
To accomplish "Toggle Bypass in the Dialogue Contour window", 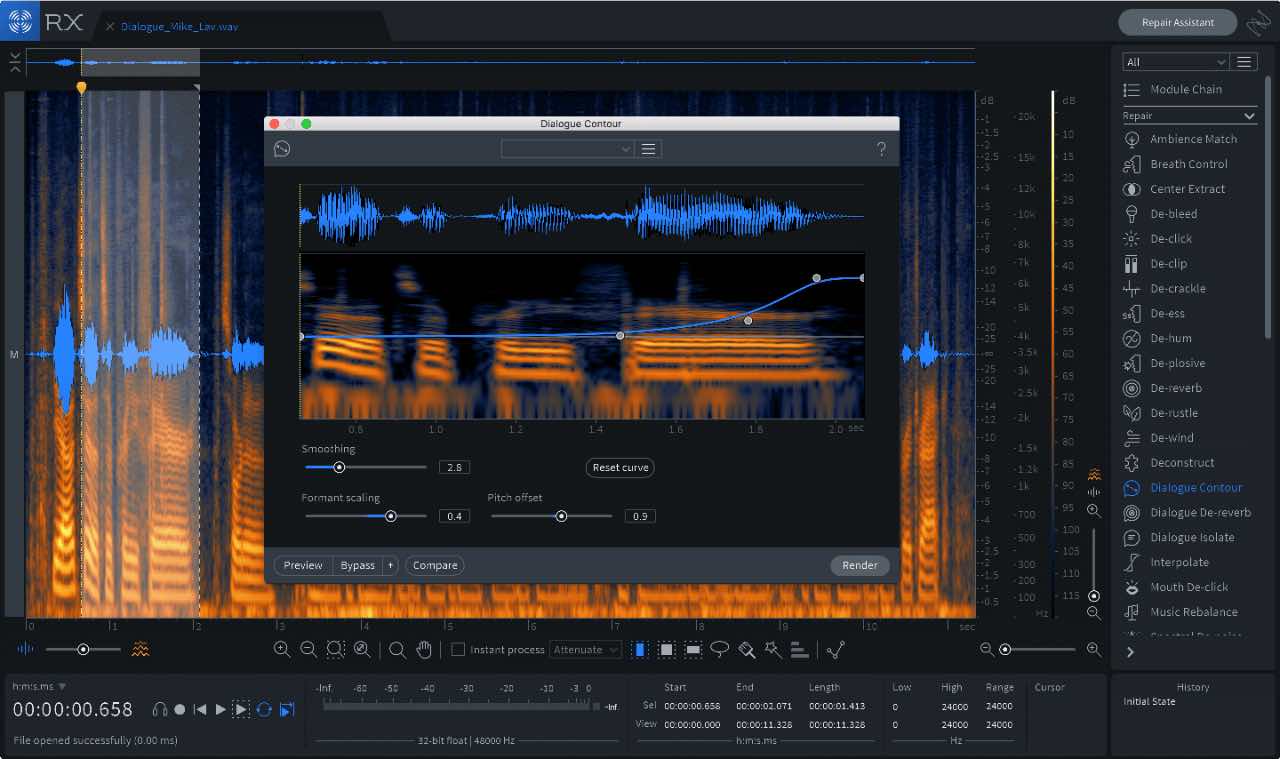I will (x=357, y=565).
